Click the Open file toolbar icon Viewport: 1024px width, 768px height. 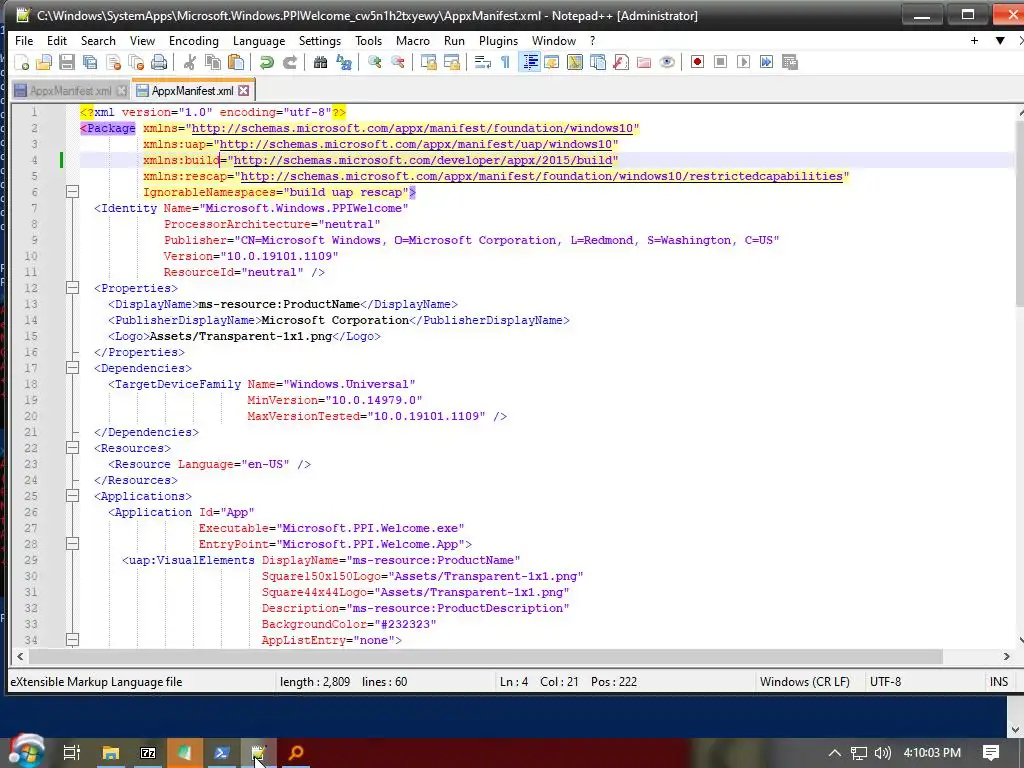click(x=44, y=62)
